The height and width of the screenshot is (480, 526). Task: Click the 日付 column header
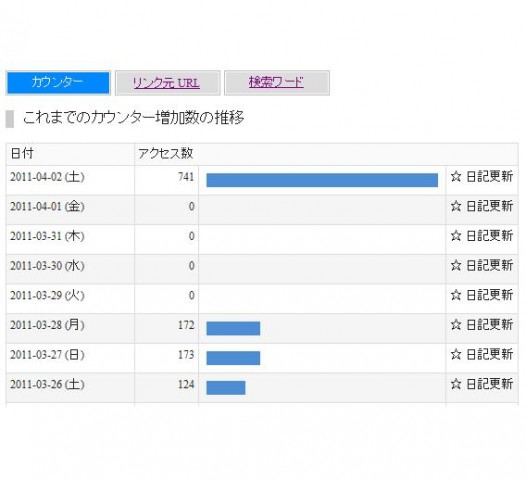pyautogui.click(x=70, y=154)
